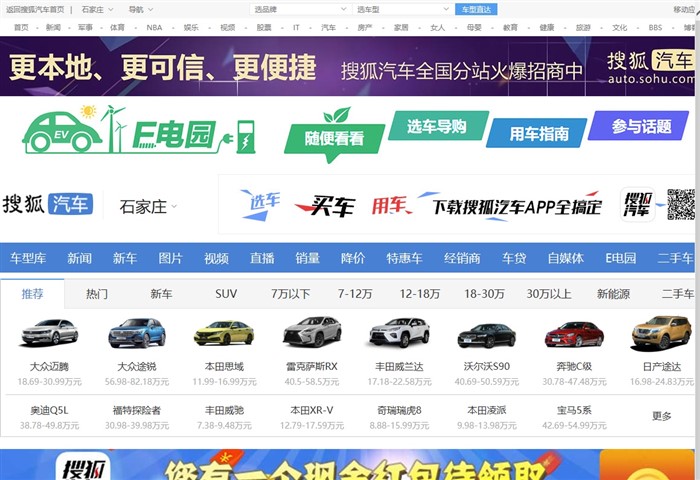
Task: Open 经销商 in the blue navigation bar
Action: [462, 258]
